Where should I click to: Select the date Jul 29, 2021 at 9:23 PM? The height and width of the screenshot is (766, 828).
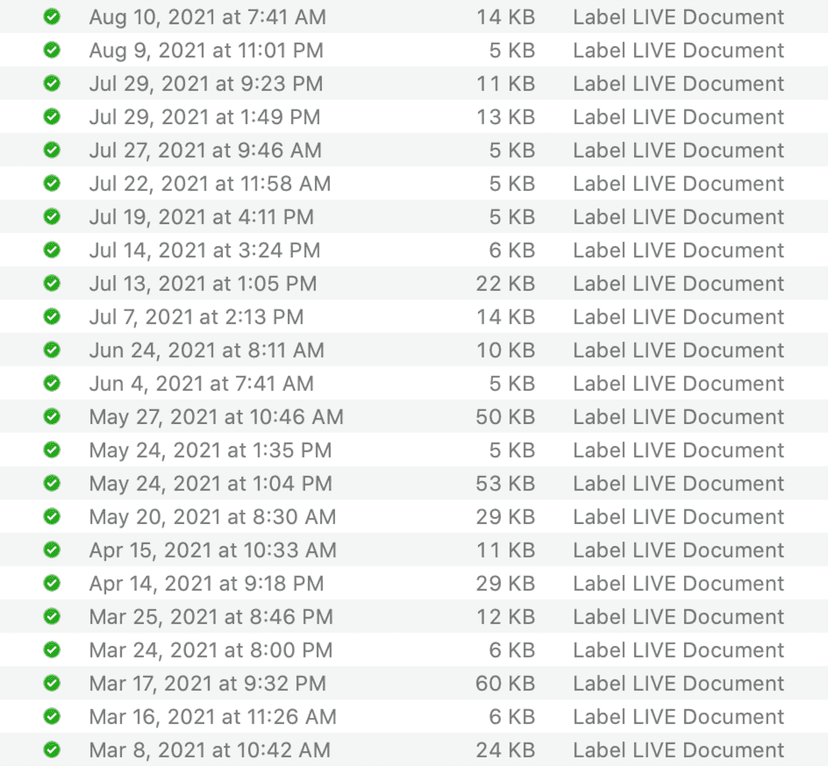click(206, 84)
